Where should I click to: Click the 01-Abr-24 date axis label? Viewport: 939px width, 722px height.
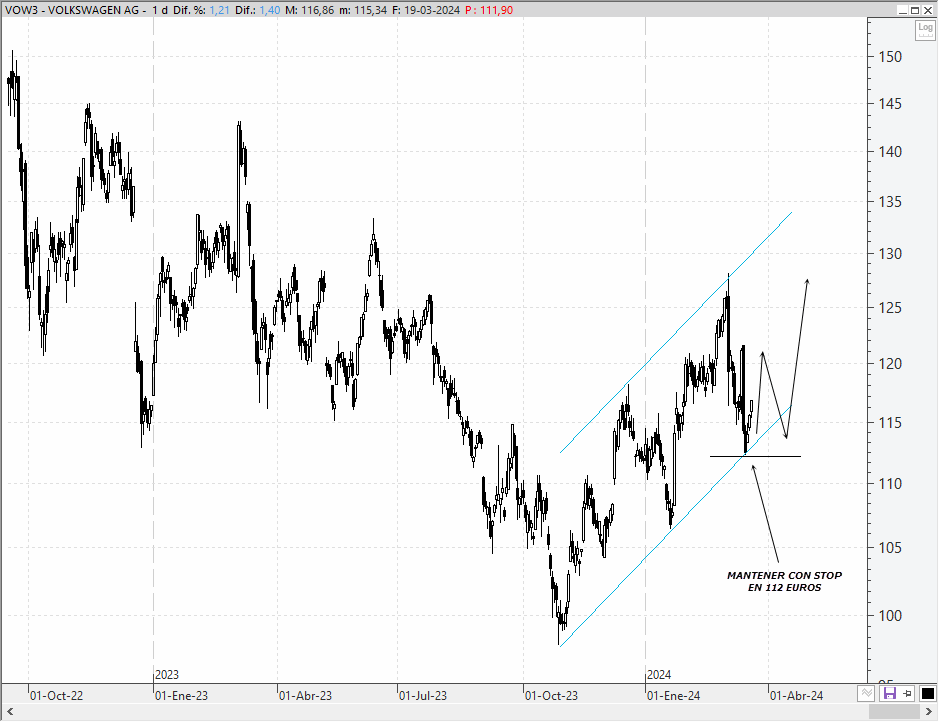click(x=796, y=696)
